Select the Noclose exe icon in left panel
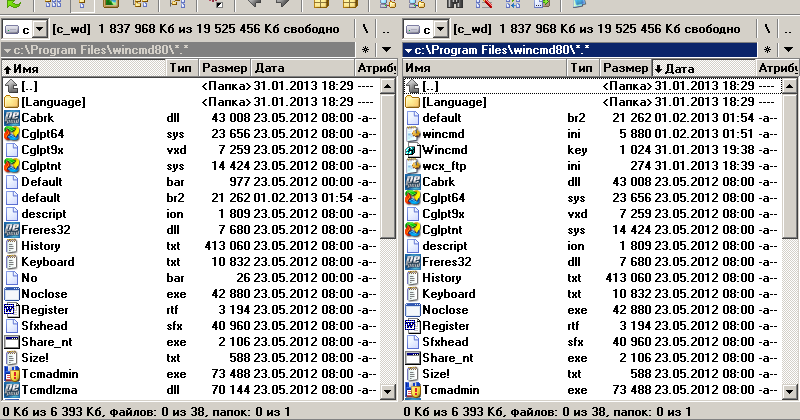800x420 pixels. (12, 294)
